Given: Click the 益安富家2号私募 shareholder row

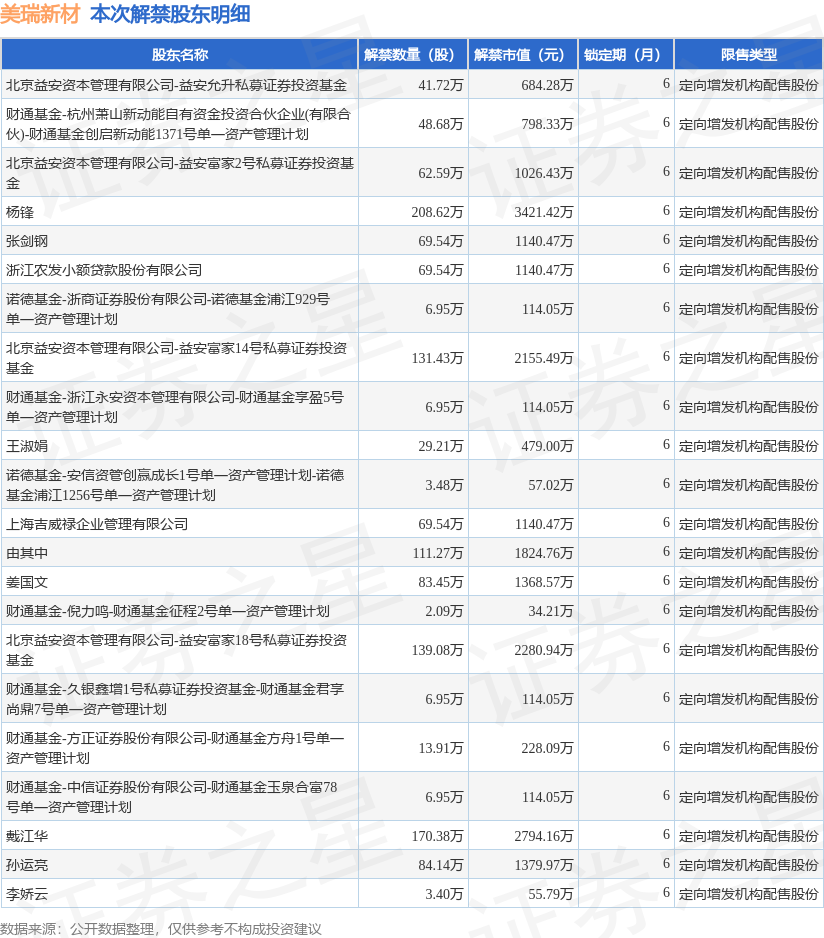Looking at the screenshot, I should point(412,173).
